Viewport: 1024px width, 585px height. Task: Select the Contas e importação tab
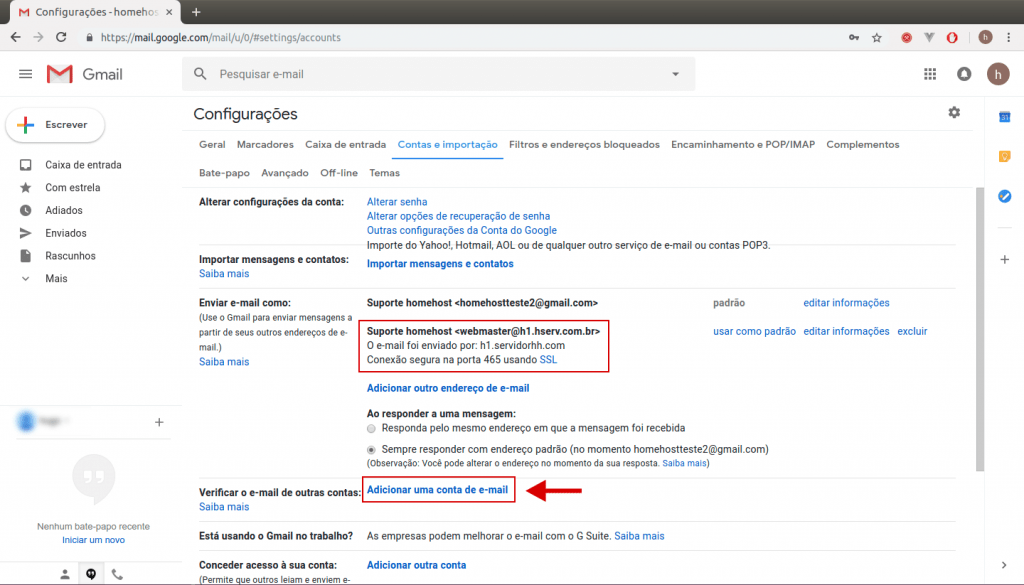tap(447, 144)
